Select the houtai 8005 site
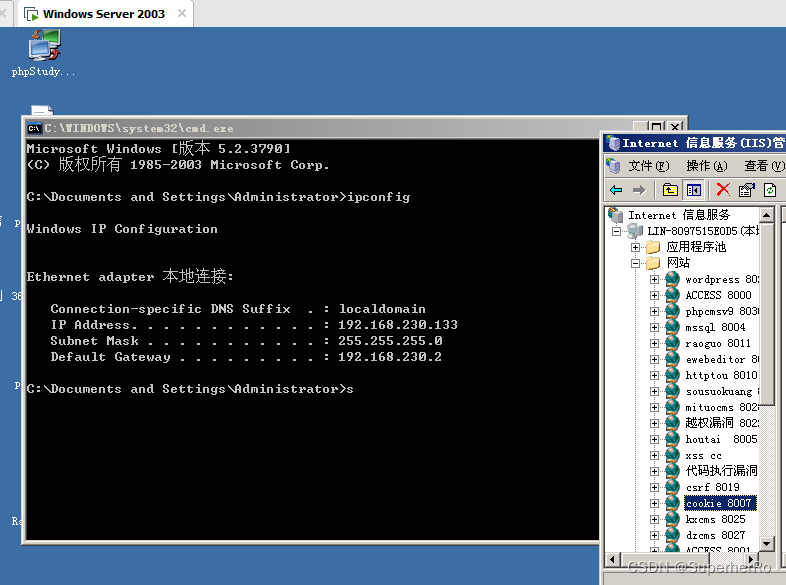This screenshot has width=786, height=585. click(721, 440)
